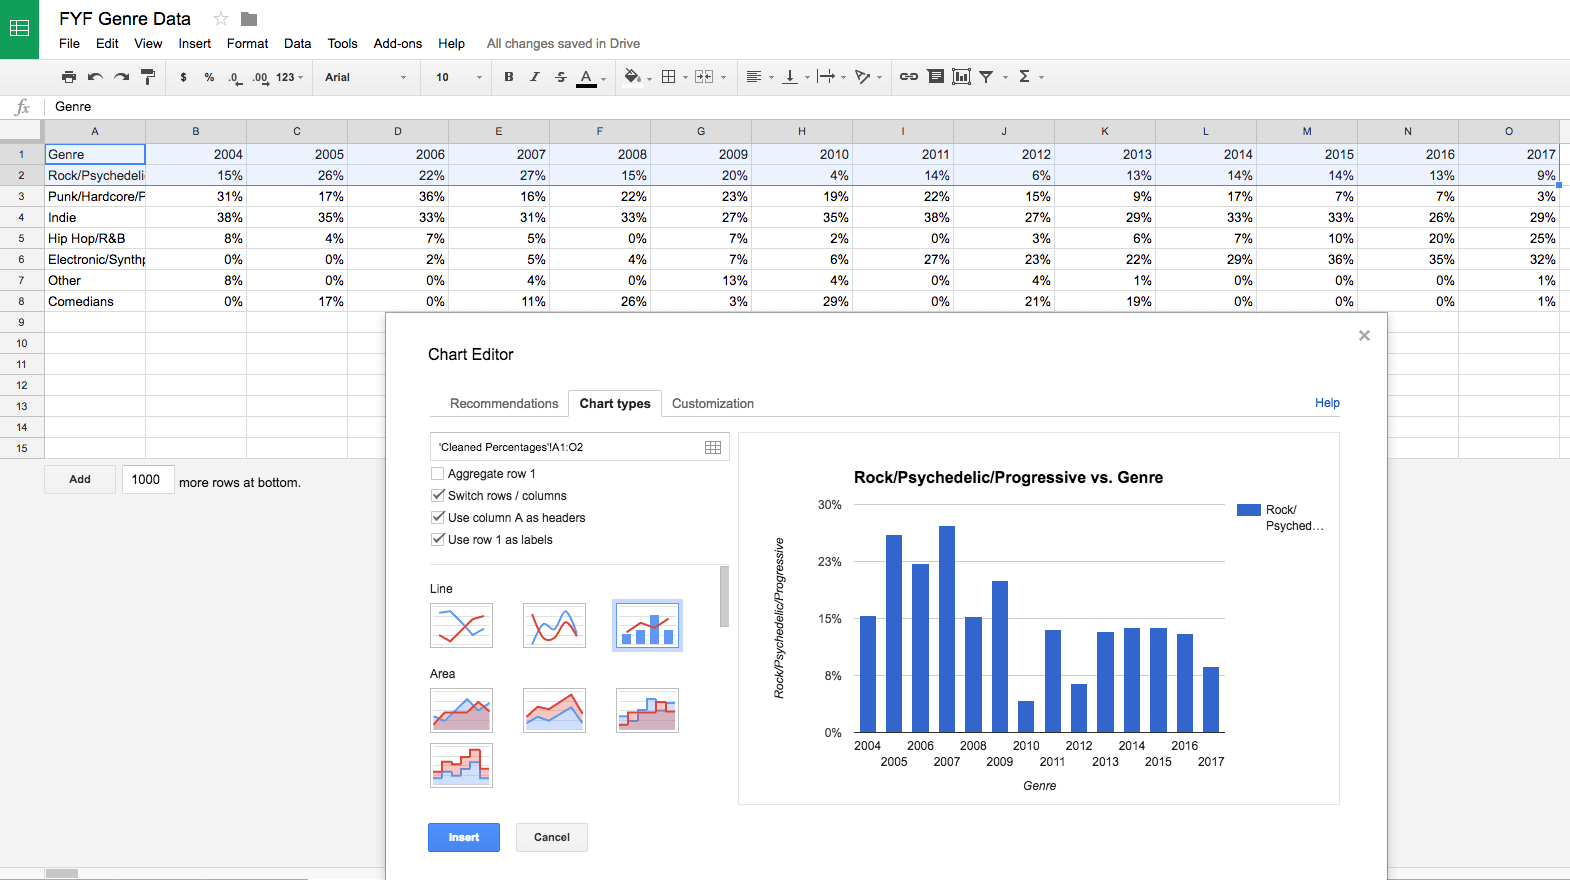Switch to the Recommendations tab
The width and height of the screenshot is (1570, 880).
pyautogui.click(x=504, y=403)
